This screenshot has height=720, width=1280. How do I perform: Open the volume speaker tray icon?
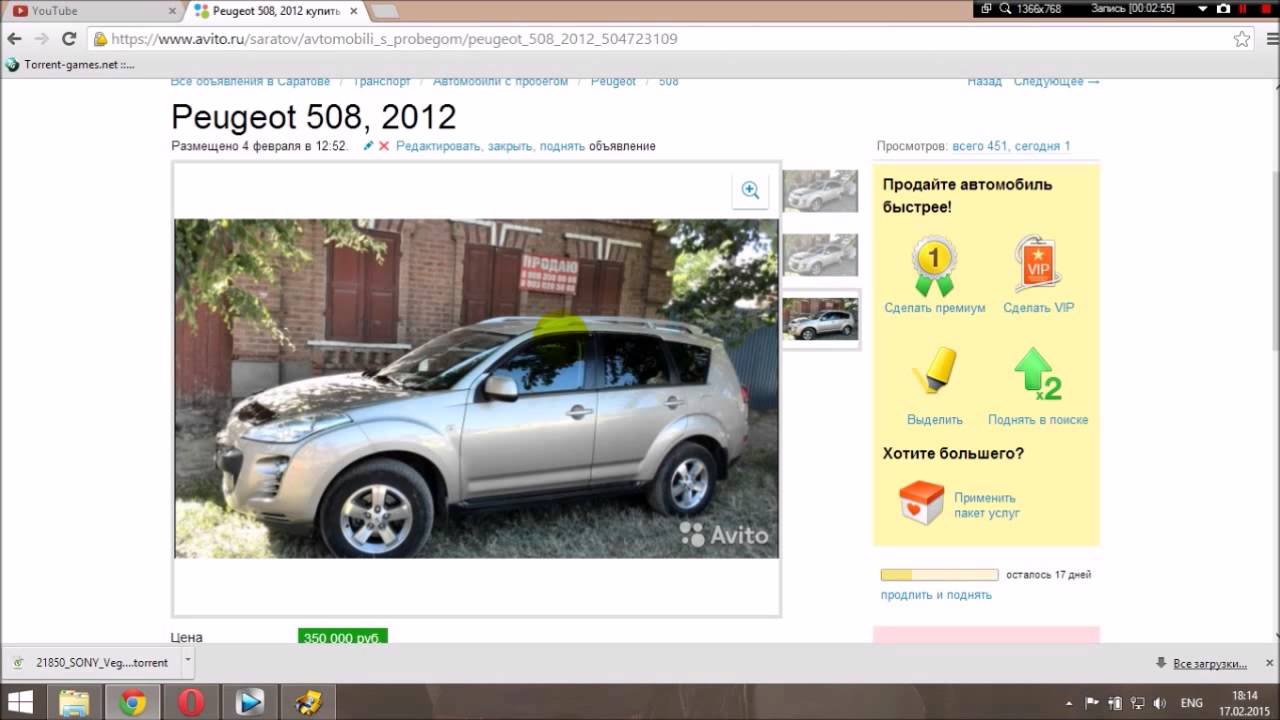point(1160,703)
